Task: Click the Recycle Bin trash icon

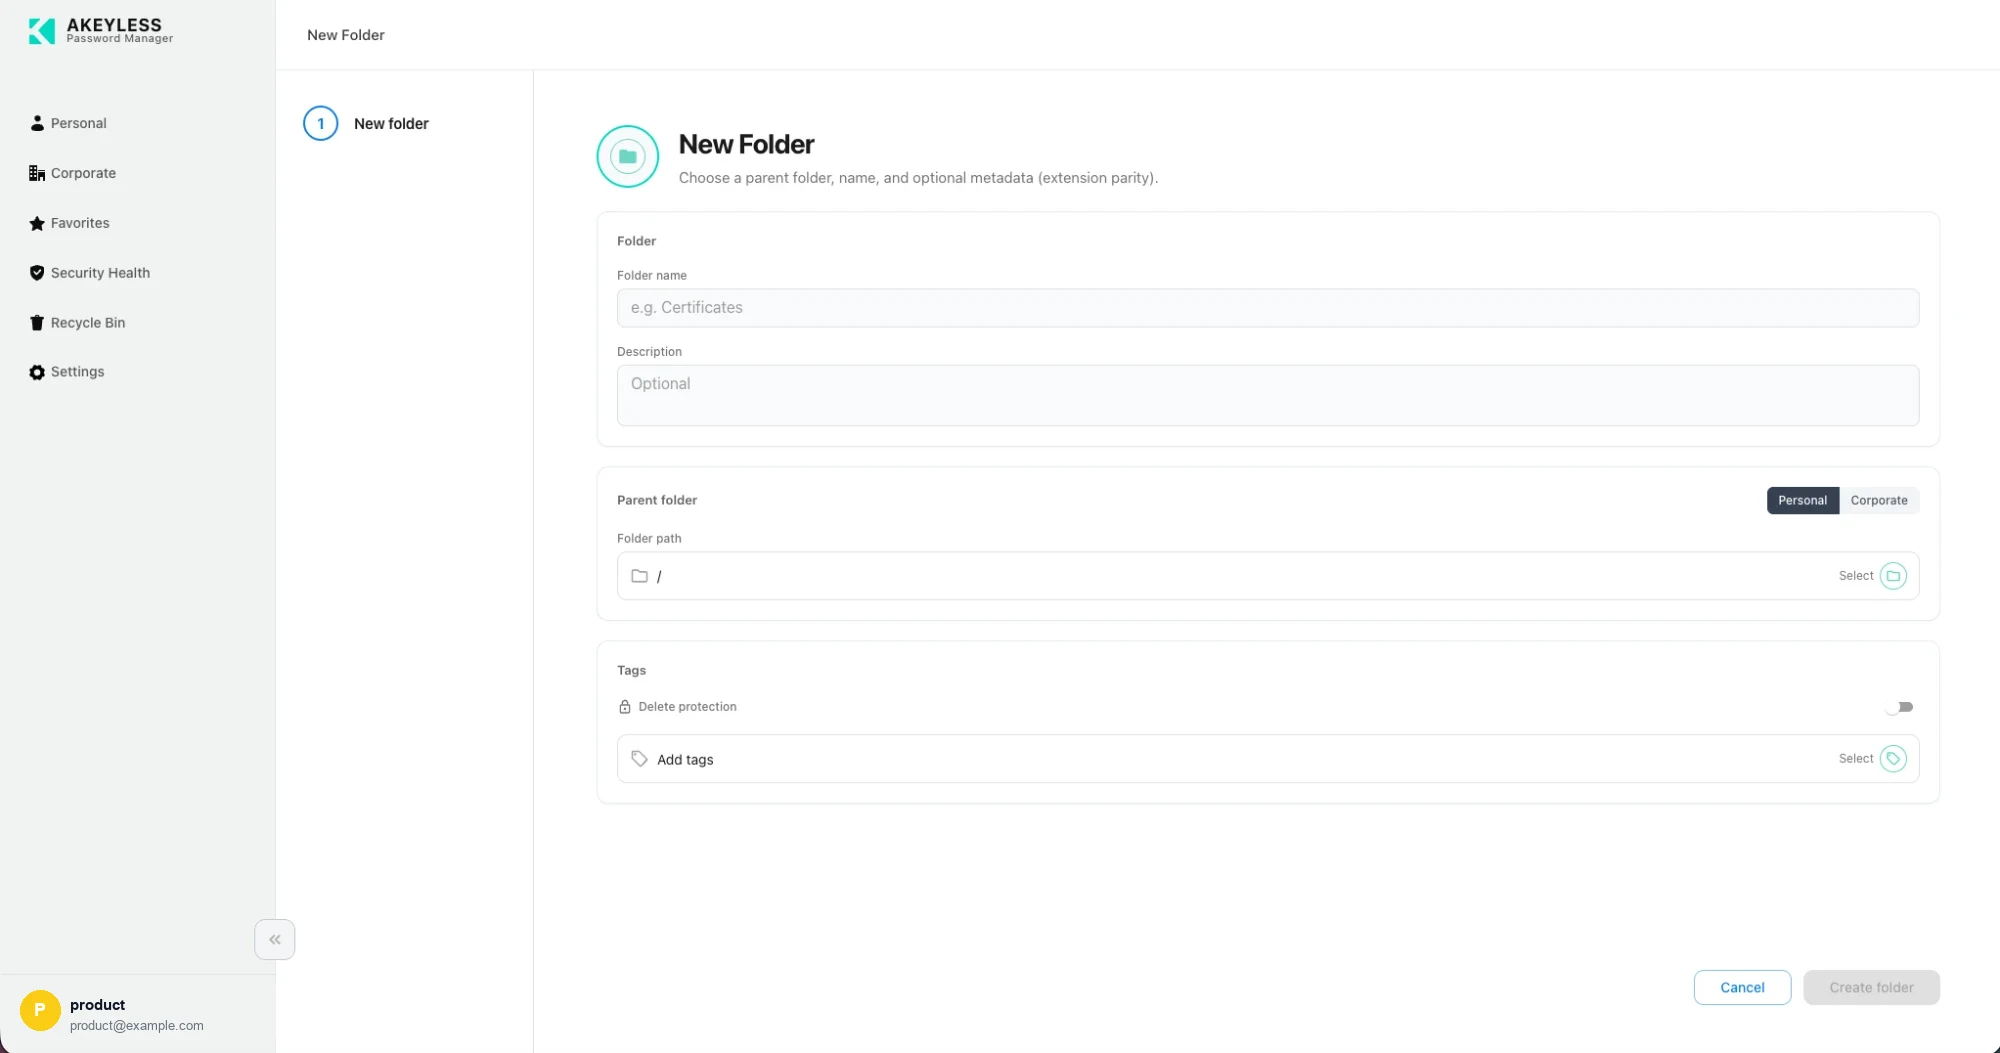Action: (37, 323)
